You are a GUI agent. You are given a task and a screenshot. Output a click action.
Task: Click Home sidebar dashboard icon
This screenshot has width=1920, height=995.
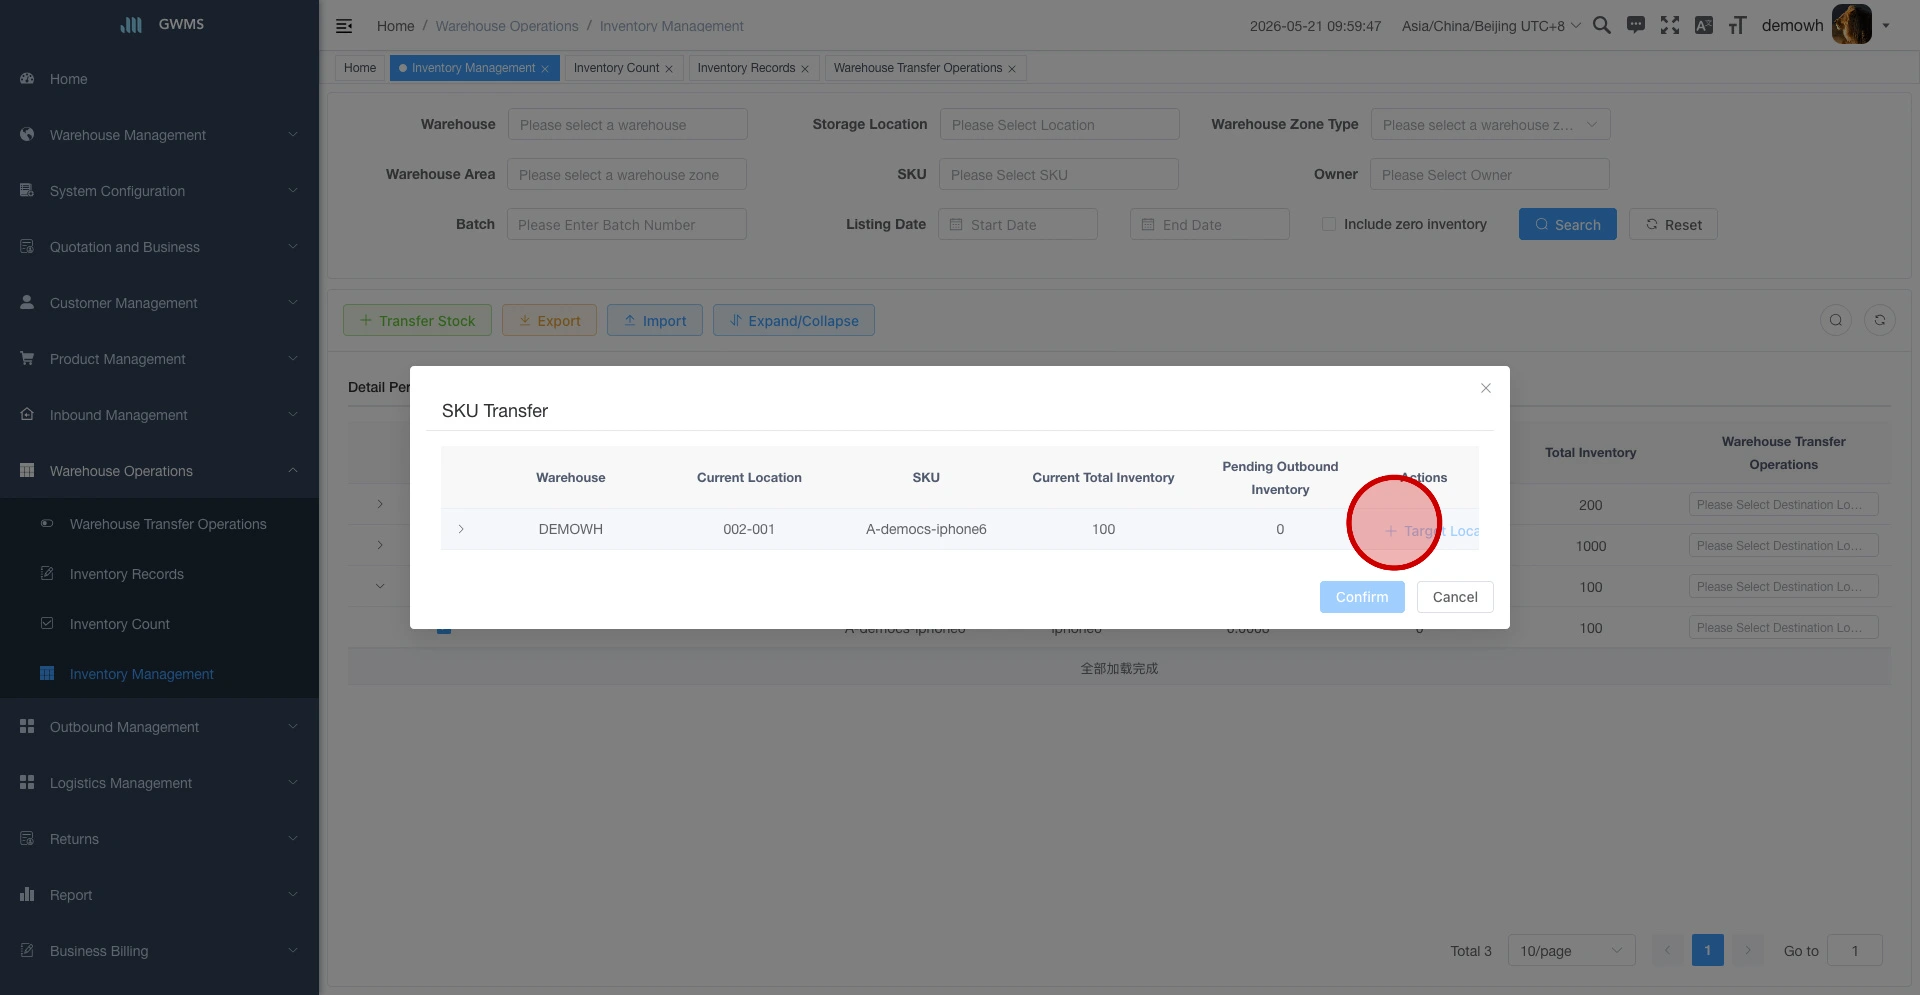27,79
